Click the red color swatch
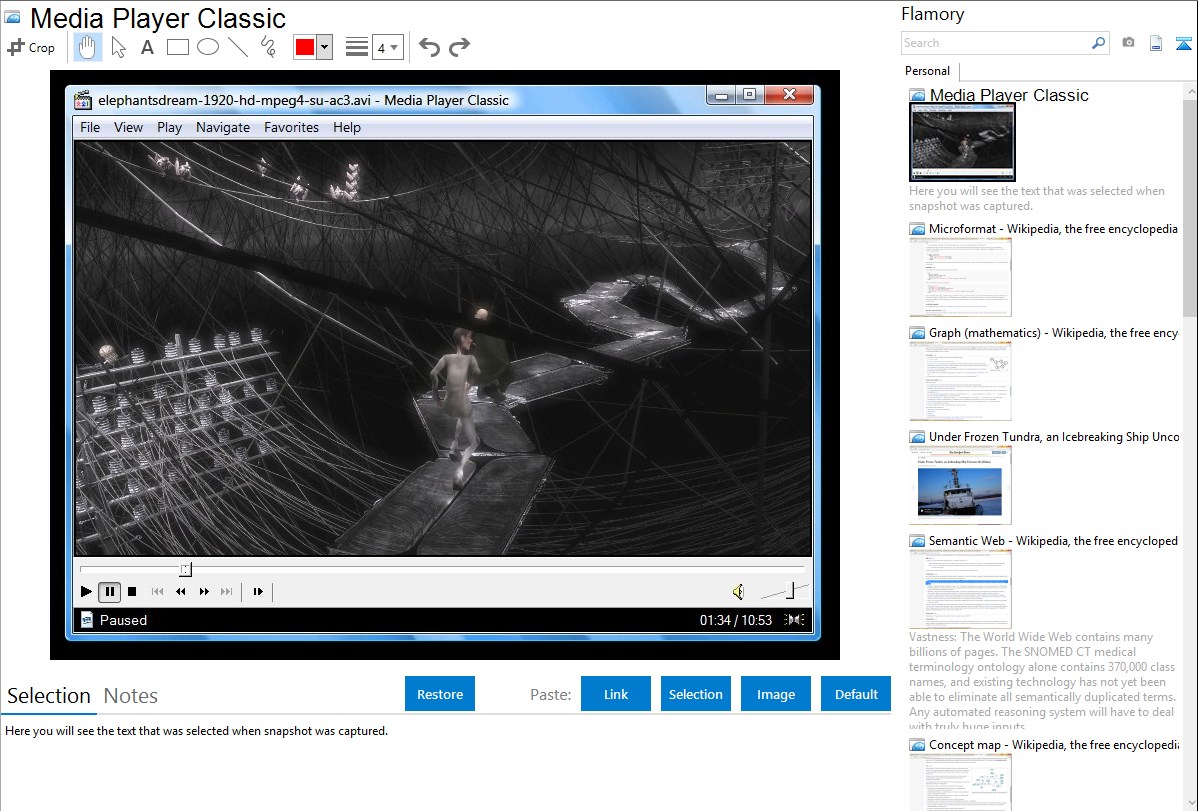The width and height of the screenshot is (1198, 811). tap(305, 47)
